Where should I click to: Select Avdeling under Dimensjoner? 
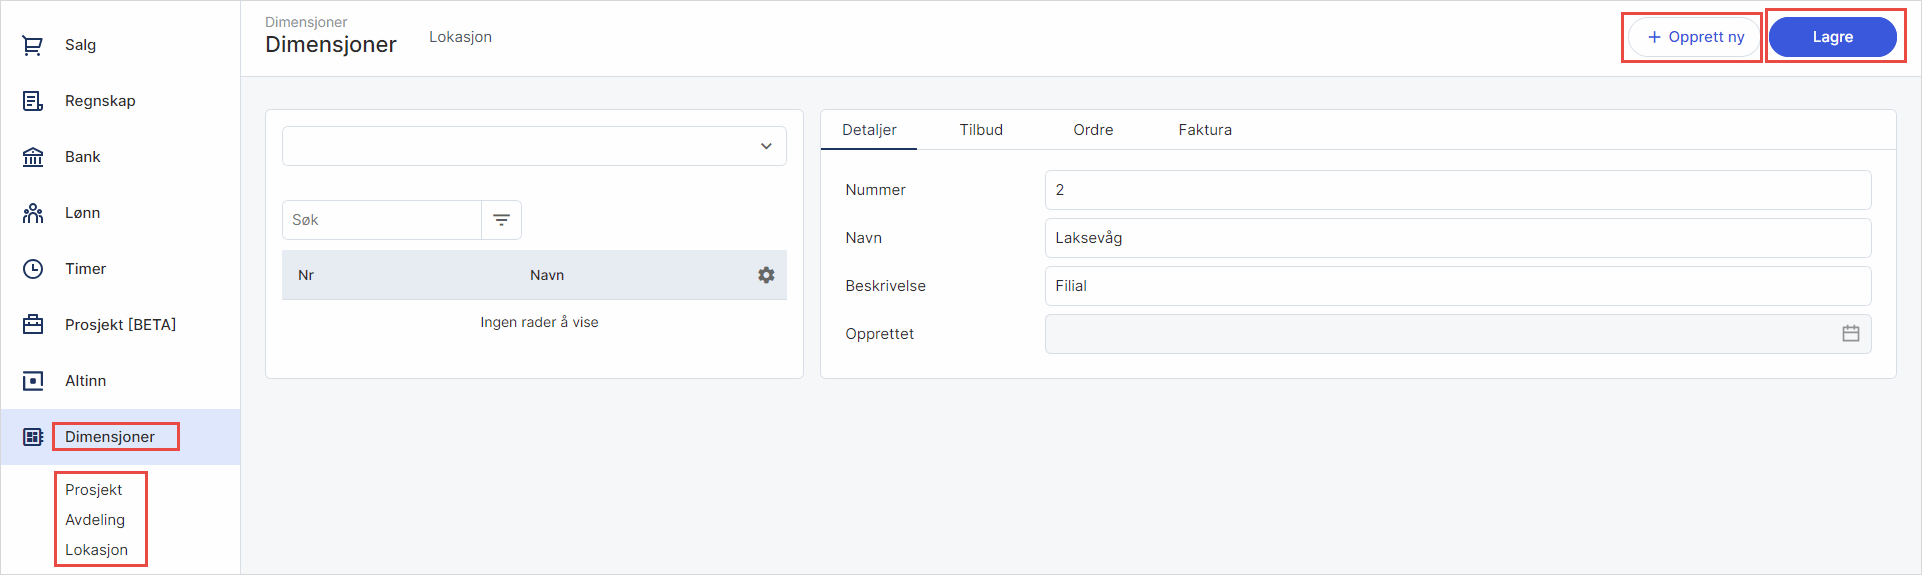tap(95, 520)
